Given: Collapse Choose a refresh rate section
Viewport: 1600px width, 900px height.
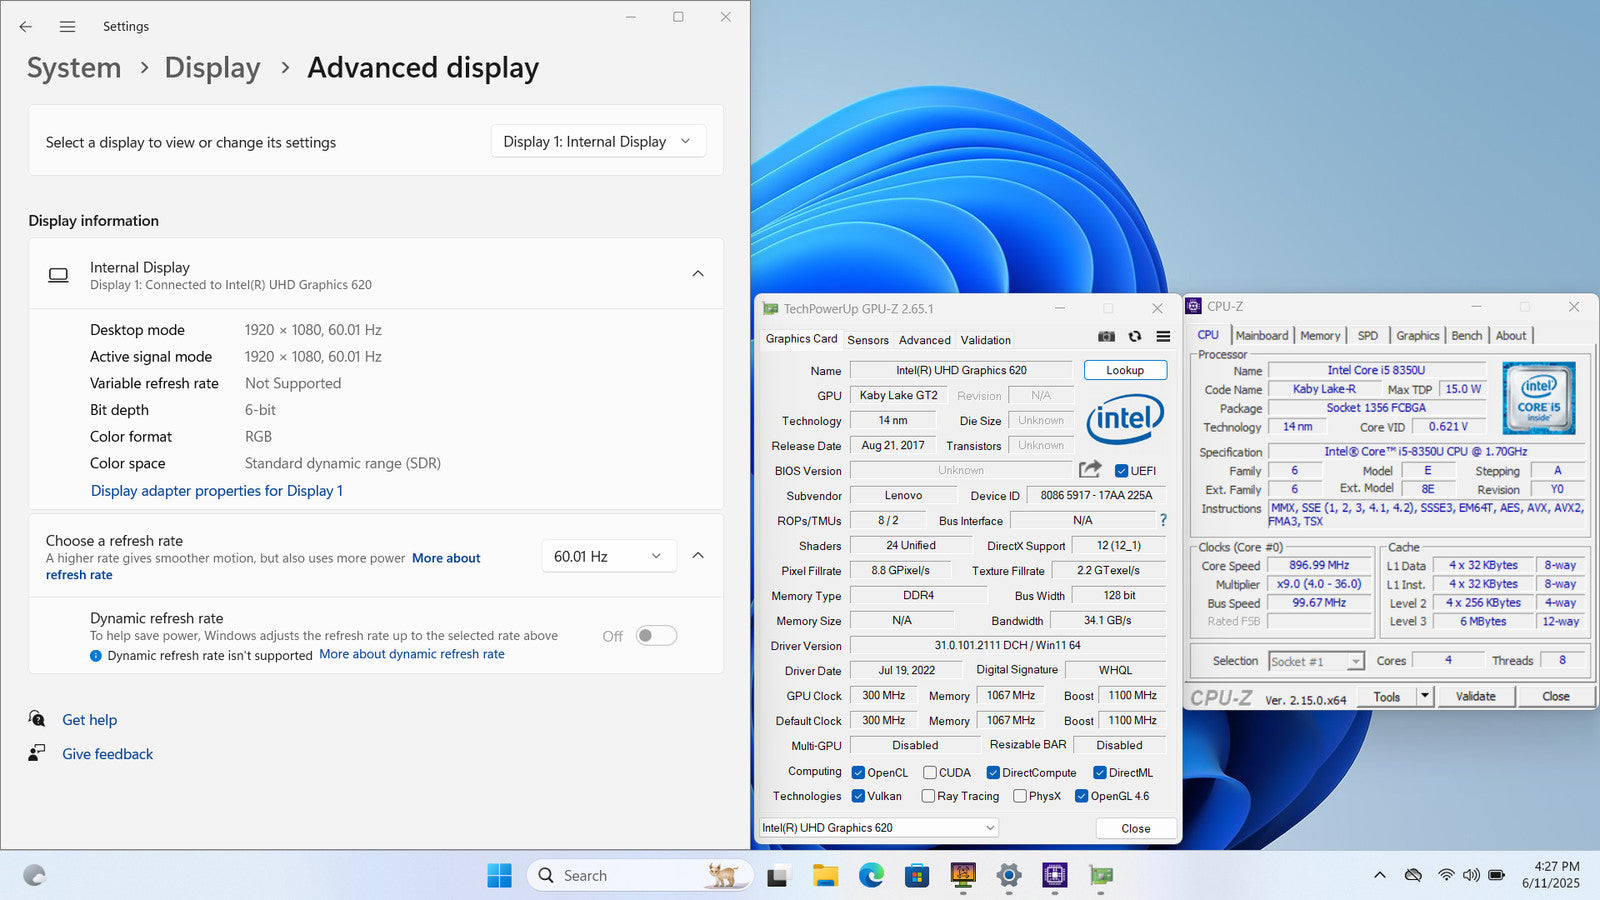Looking at the screenshot, I should (698, 556).
